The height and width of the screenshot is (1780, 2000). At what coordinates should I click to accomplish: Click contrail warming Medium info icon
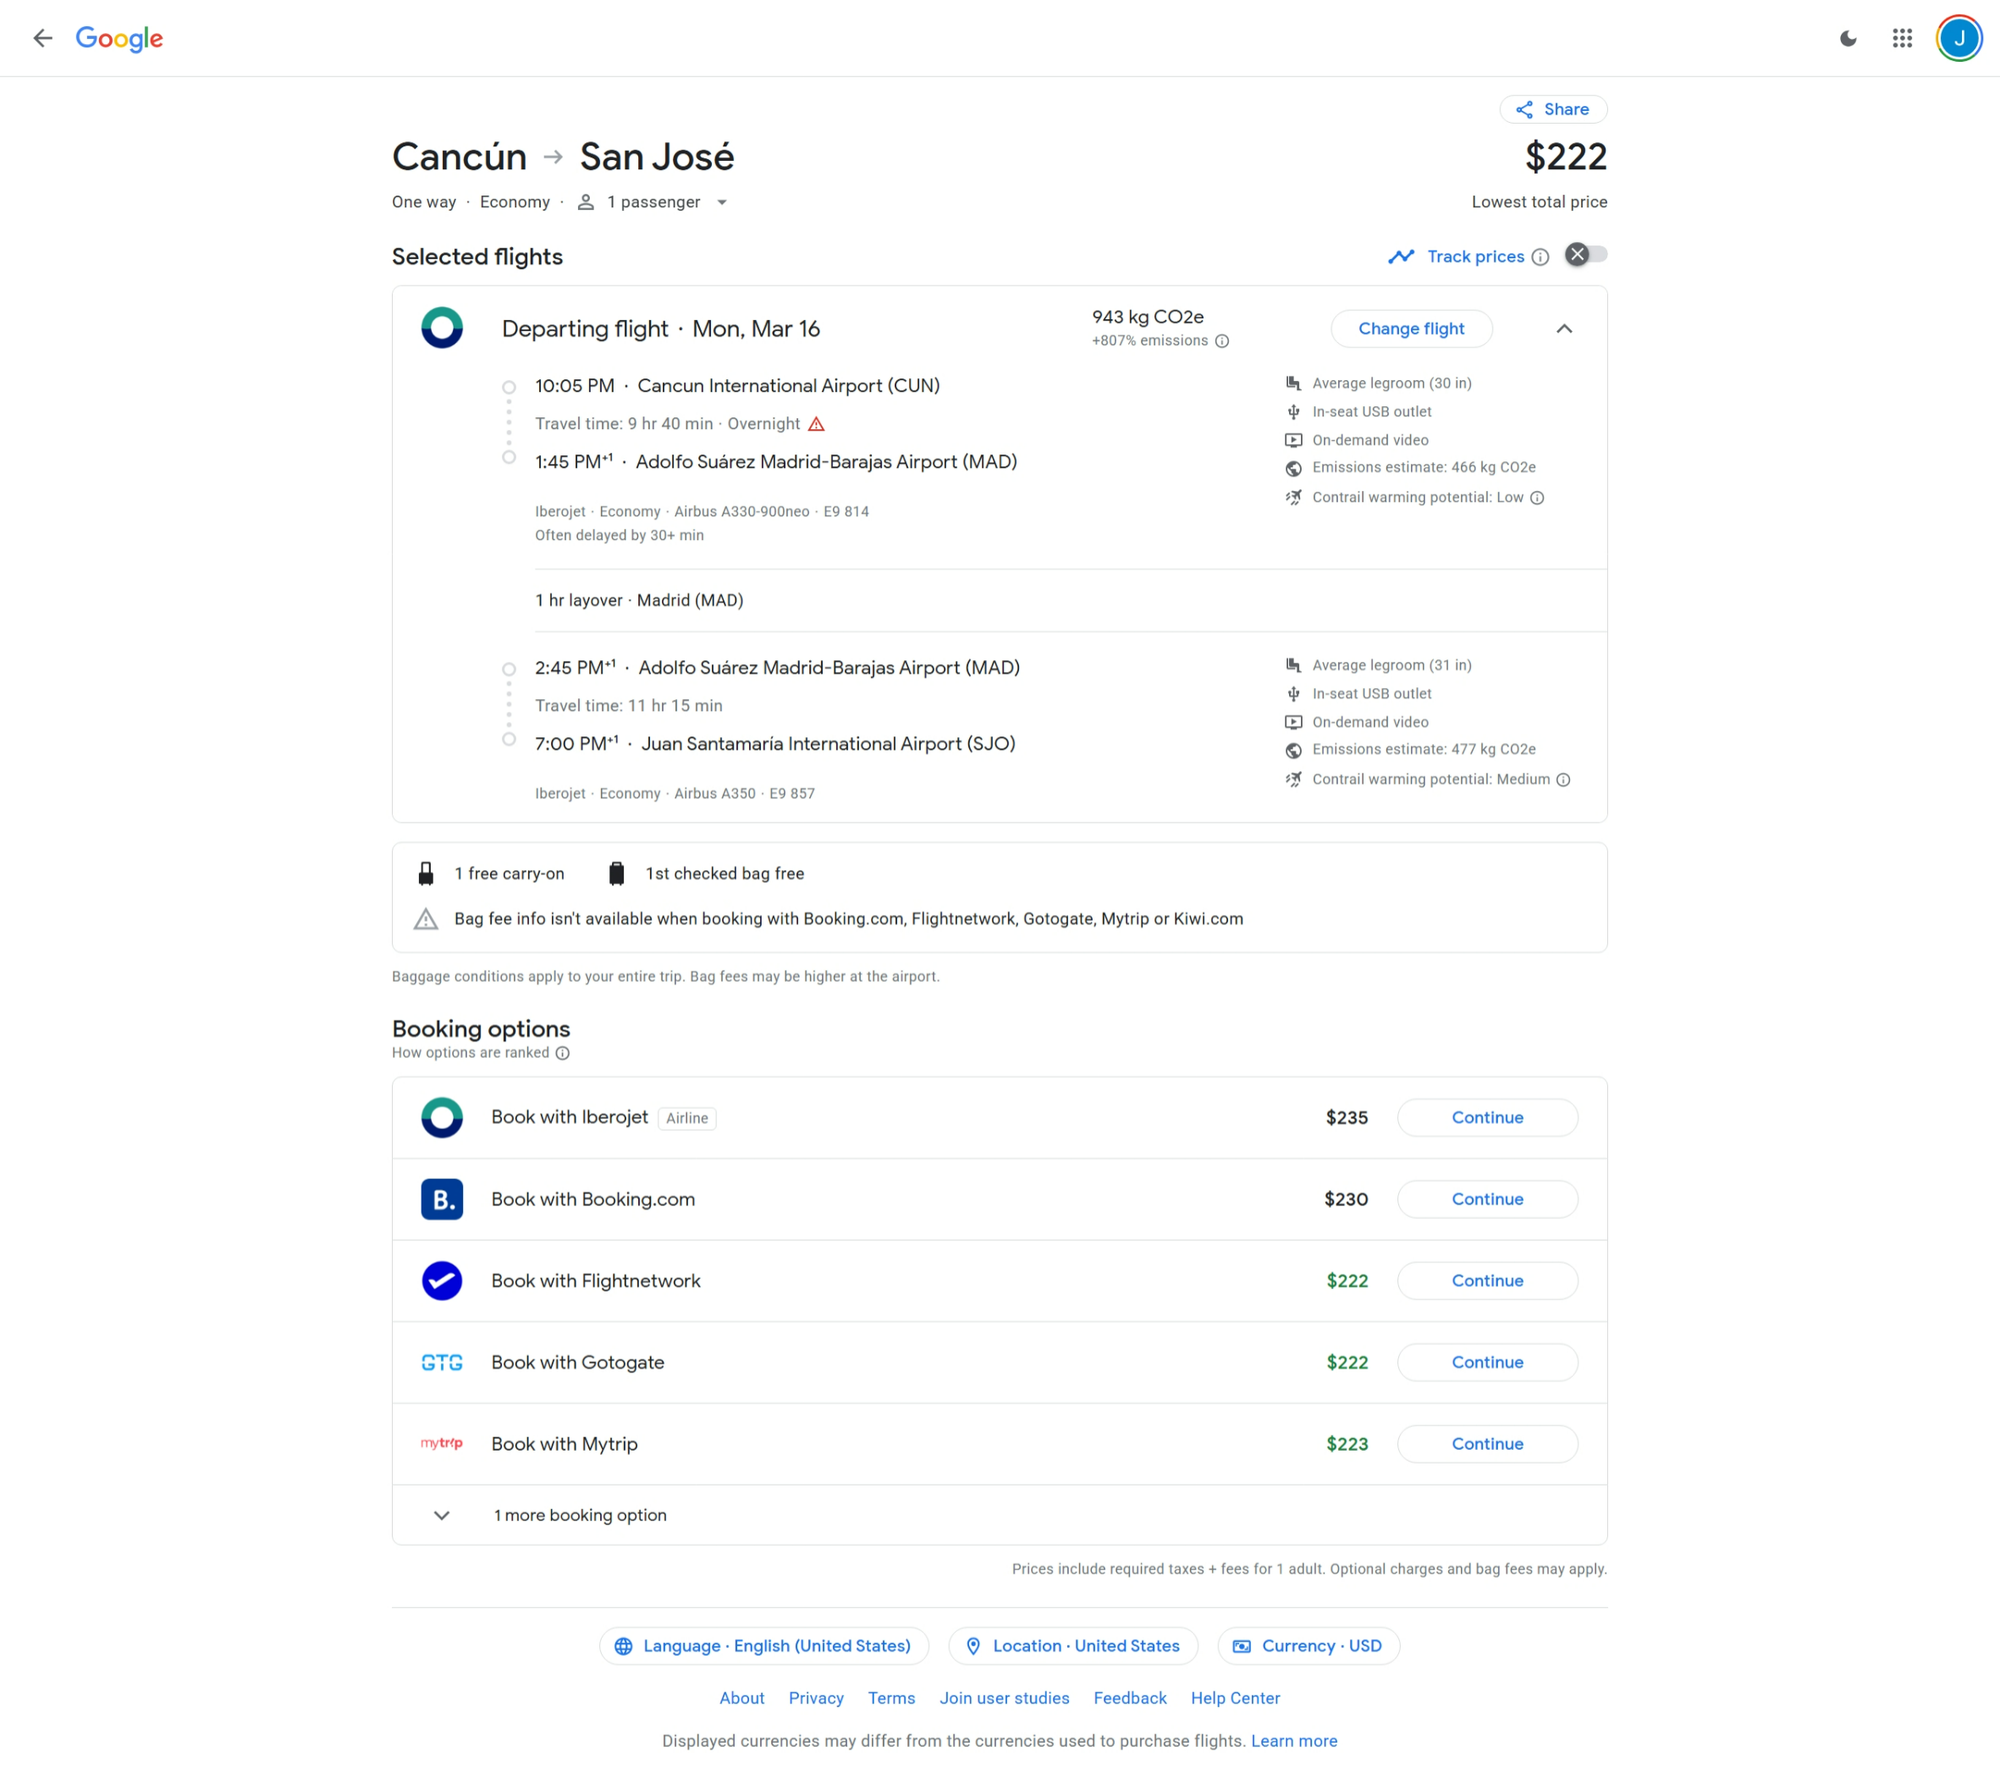[1563, 780]
